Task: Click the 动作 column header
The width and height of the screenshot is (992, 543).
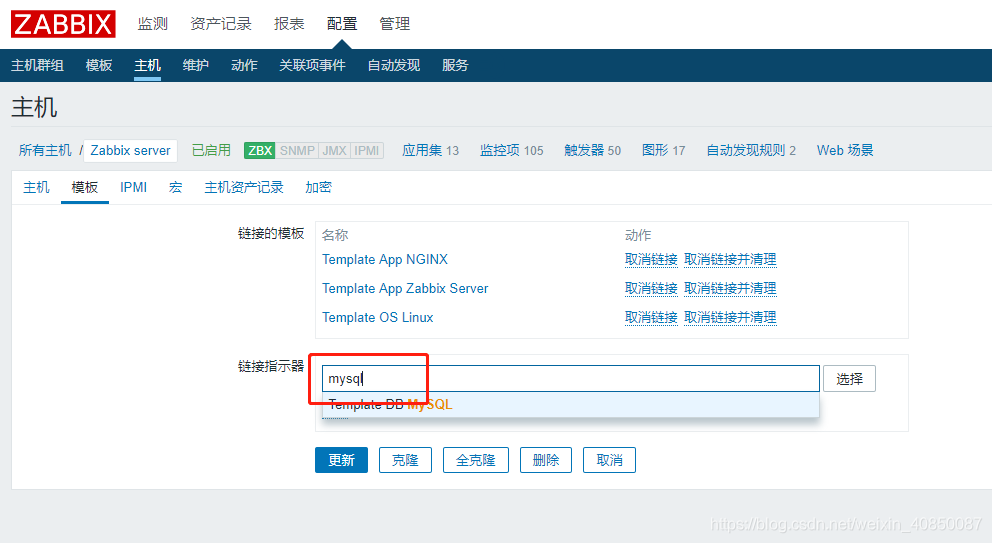Action: [x=638, y=235]
